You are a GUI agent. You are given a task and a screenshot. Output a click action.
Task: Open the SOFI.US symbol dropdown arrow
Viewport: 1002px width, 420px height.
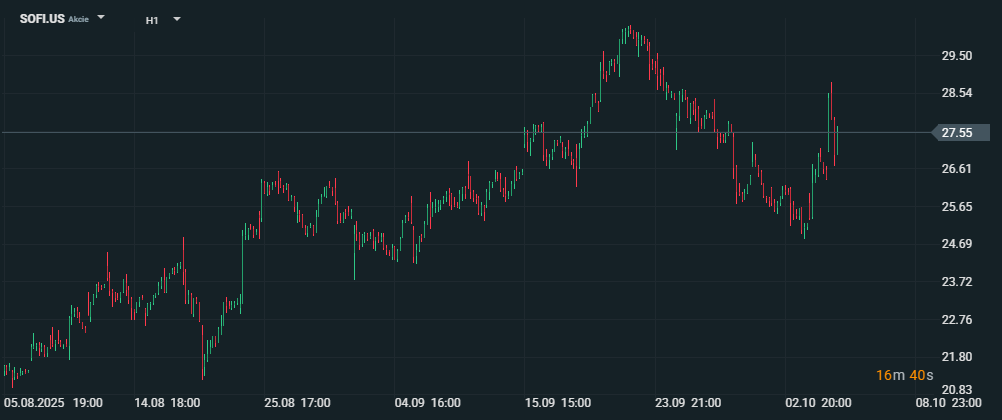(101, 18)
